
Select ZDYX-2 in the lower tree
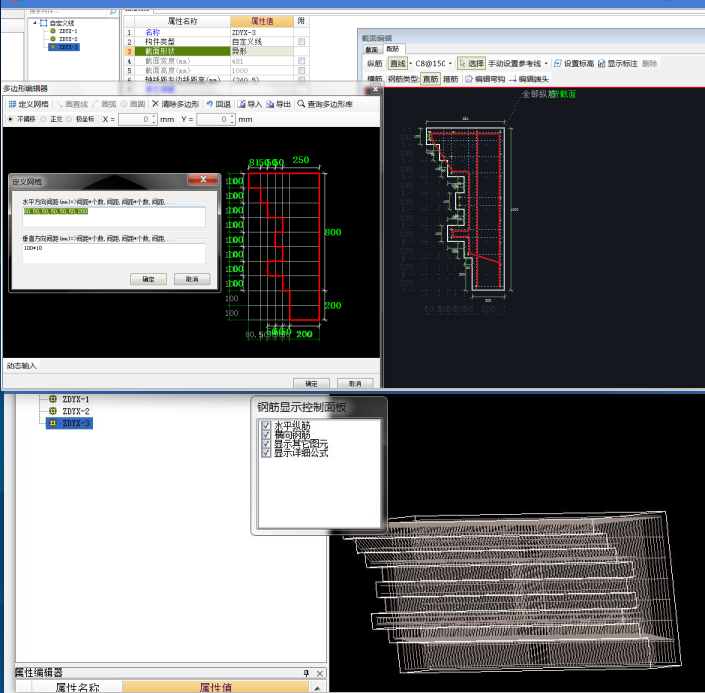coord(76,411)
